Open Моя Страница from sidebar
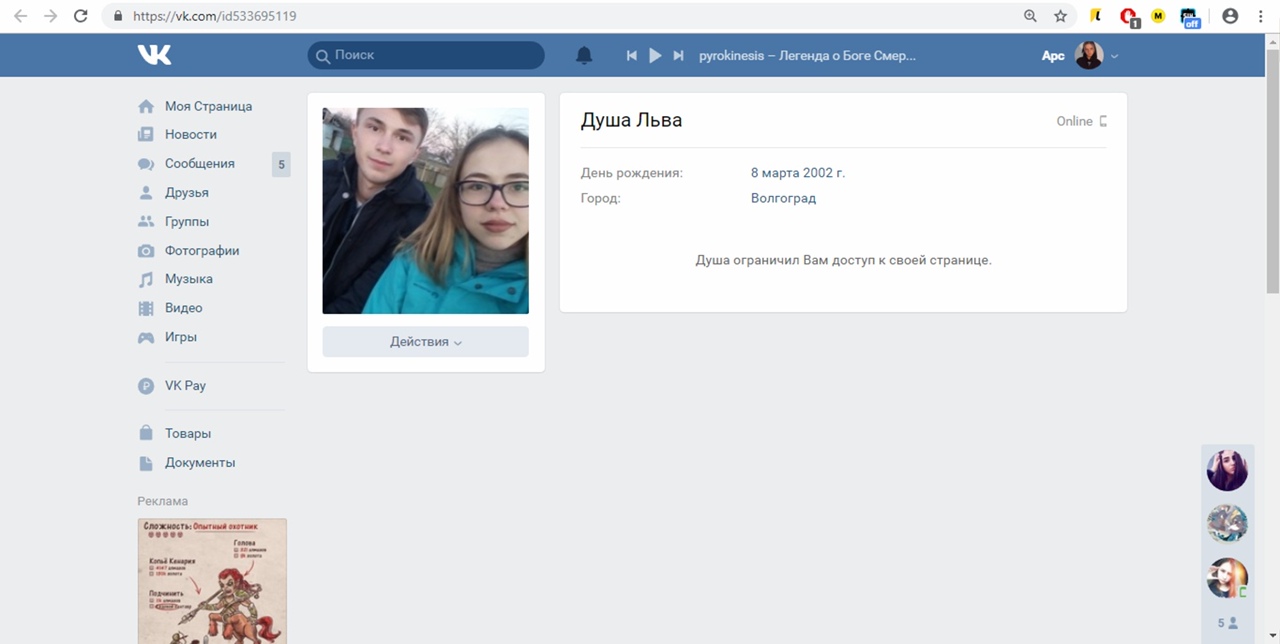This screenshot has height=644, width=1280. click(208, 106)
